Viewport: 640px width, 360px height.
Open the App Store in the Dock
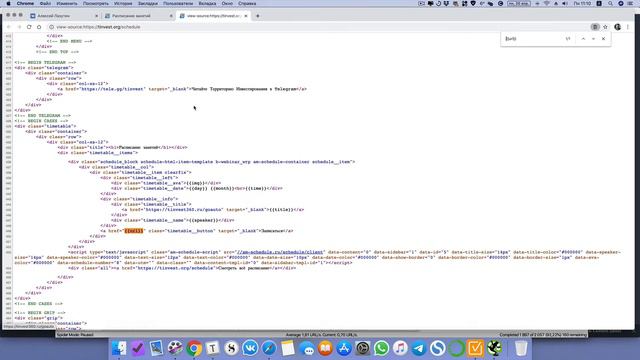344,348
